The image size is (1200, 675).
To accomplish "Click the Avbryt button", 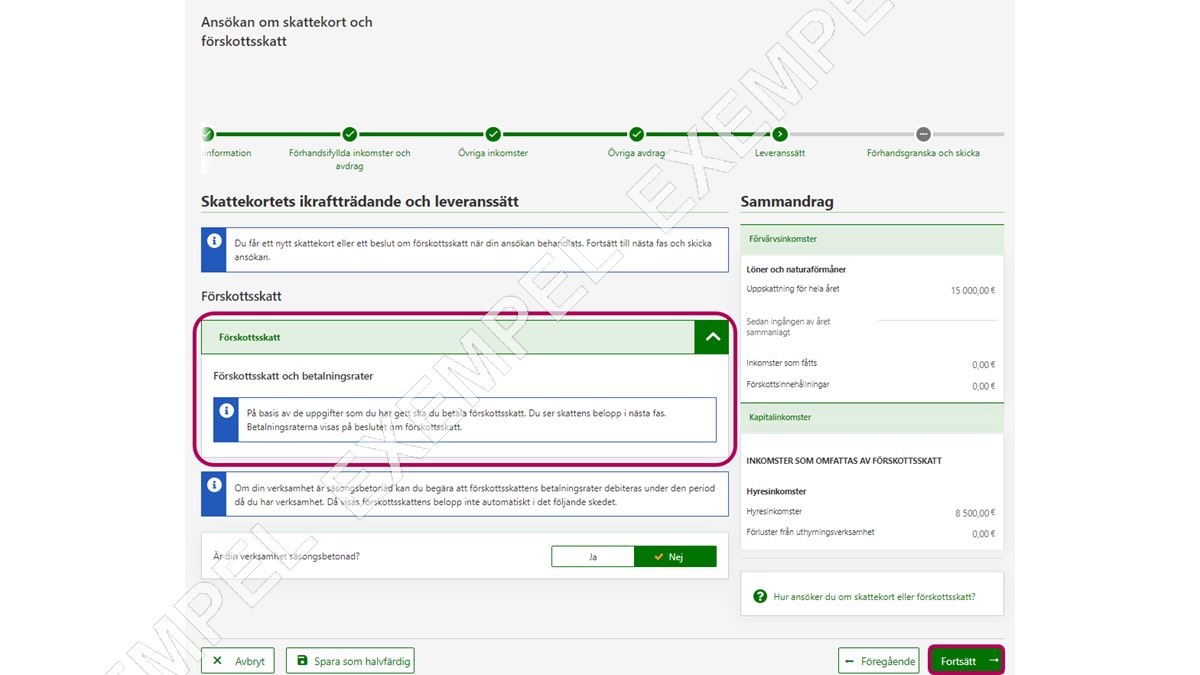I will 238,661.
